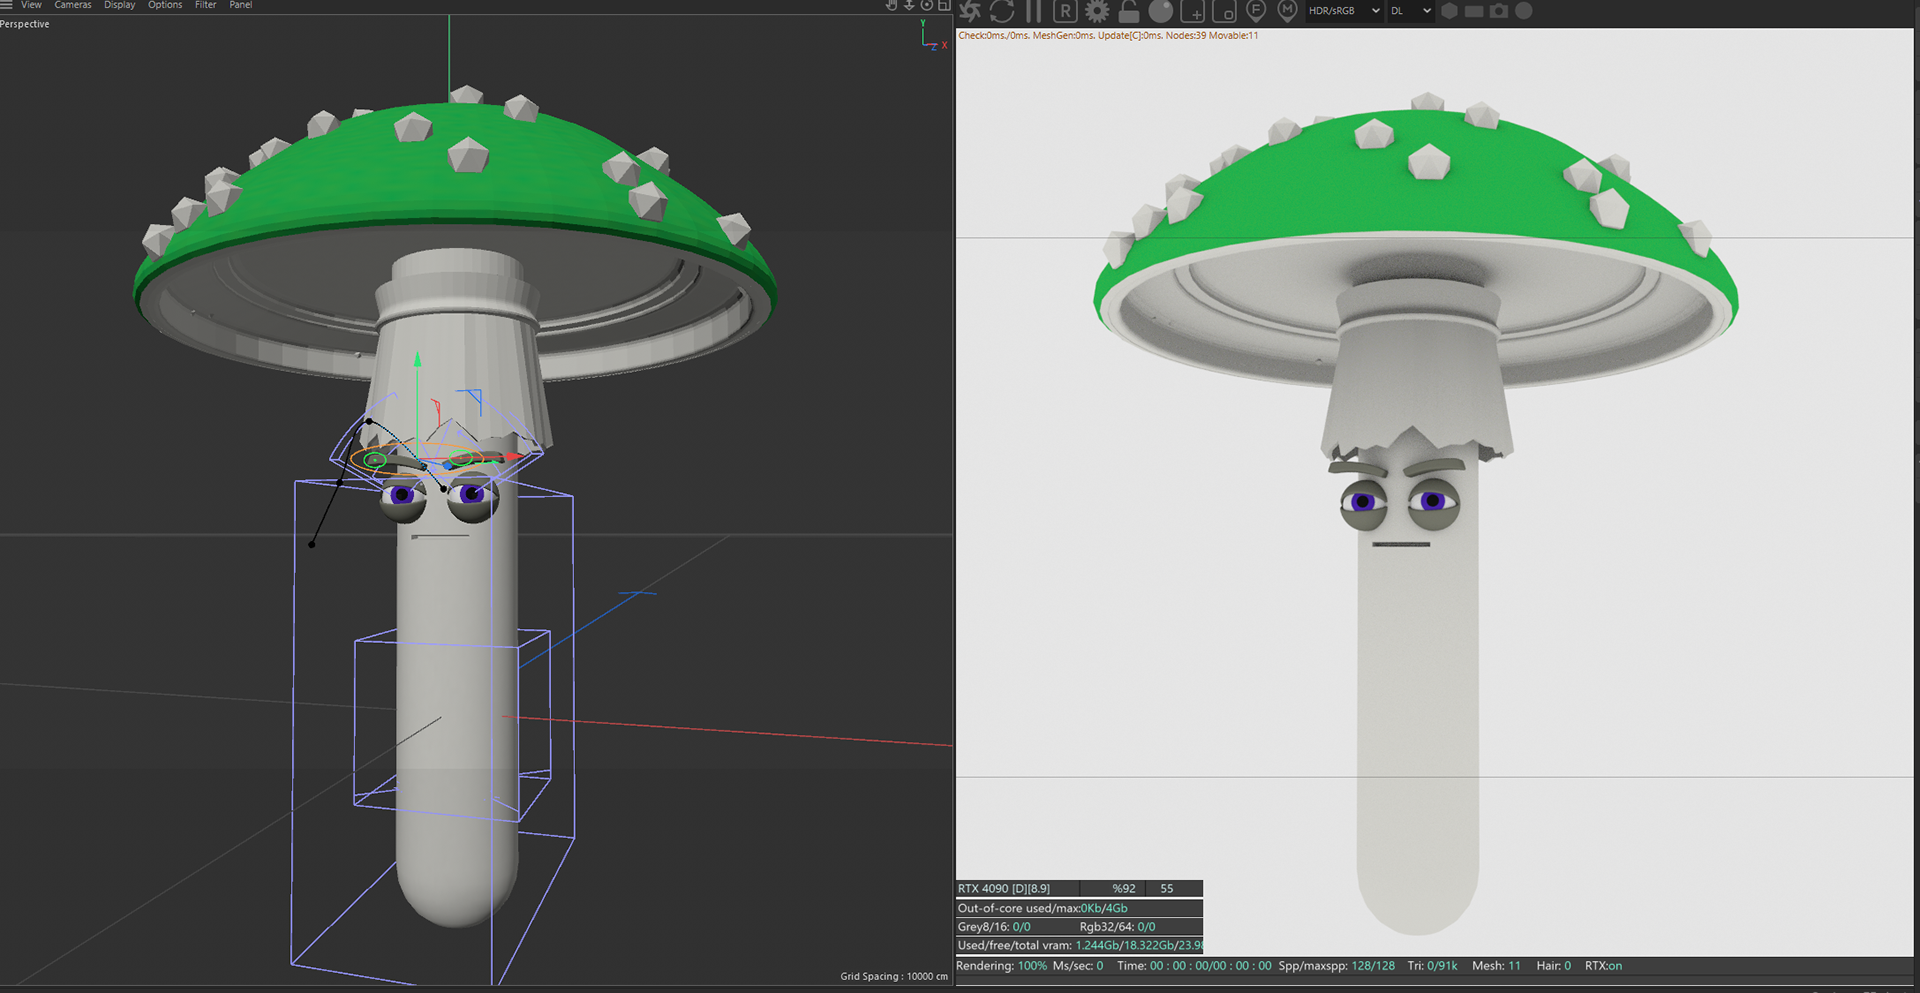Click the viewport orbit rotate icon

927,5
